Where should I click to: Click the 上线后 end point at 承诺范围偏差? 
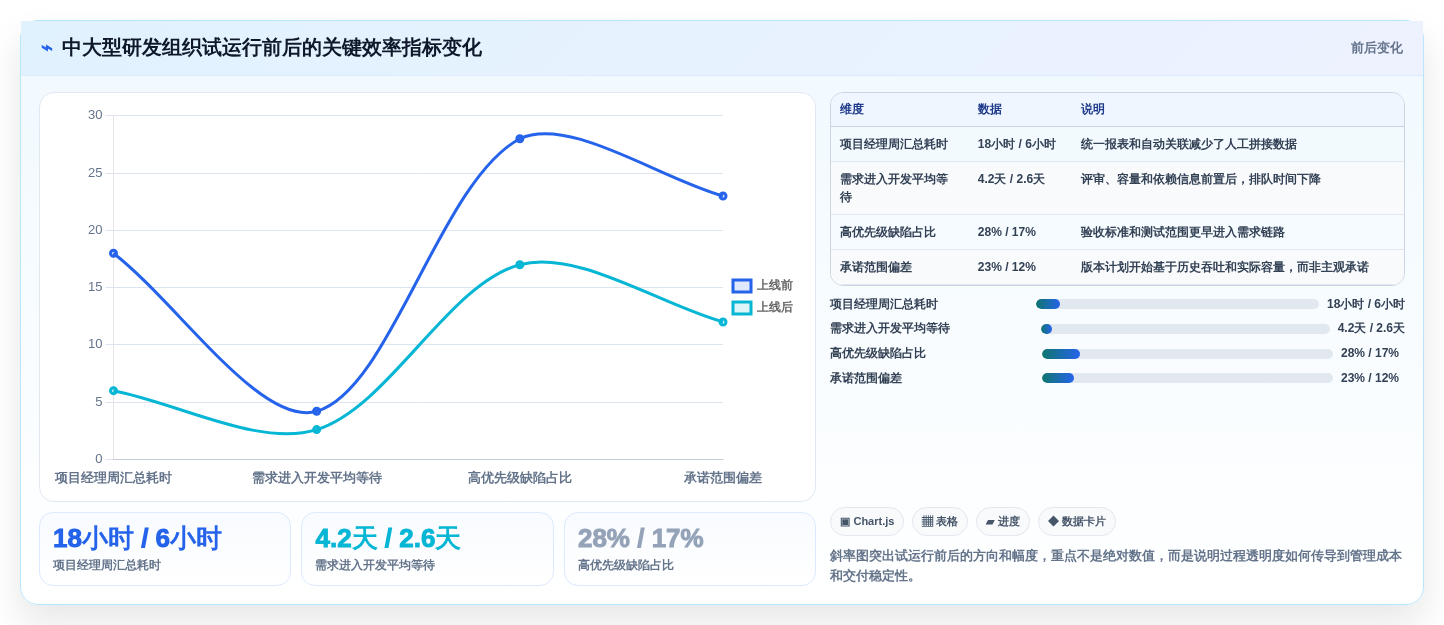tap(723, 322)
